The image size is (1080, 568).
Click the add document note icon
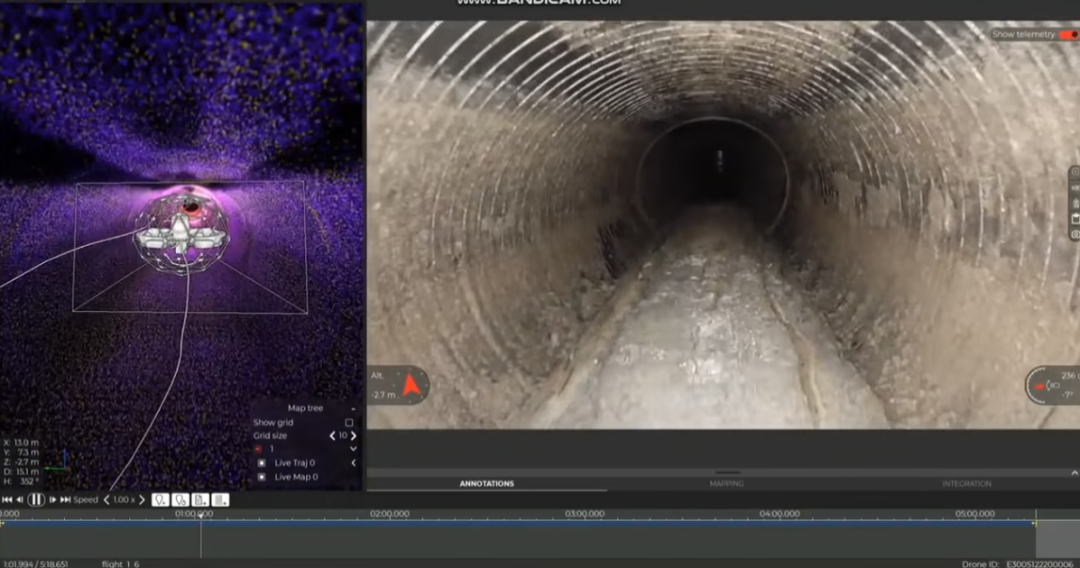click(201, 499)
